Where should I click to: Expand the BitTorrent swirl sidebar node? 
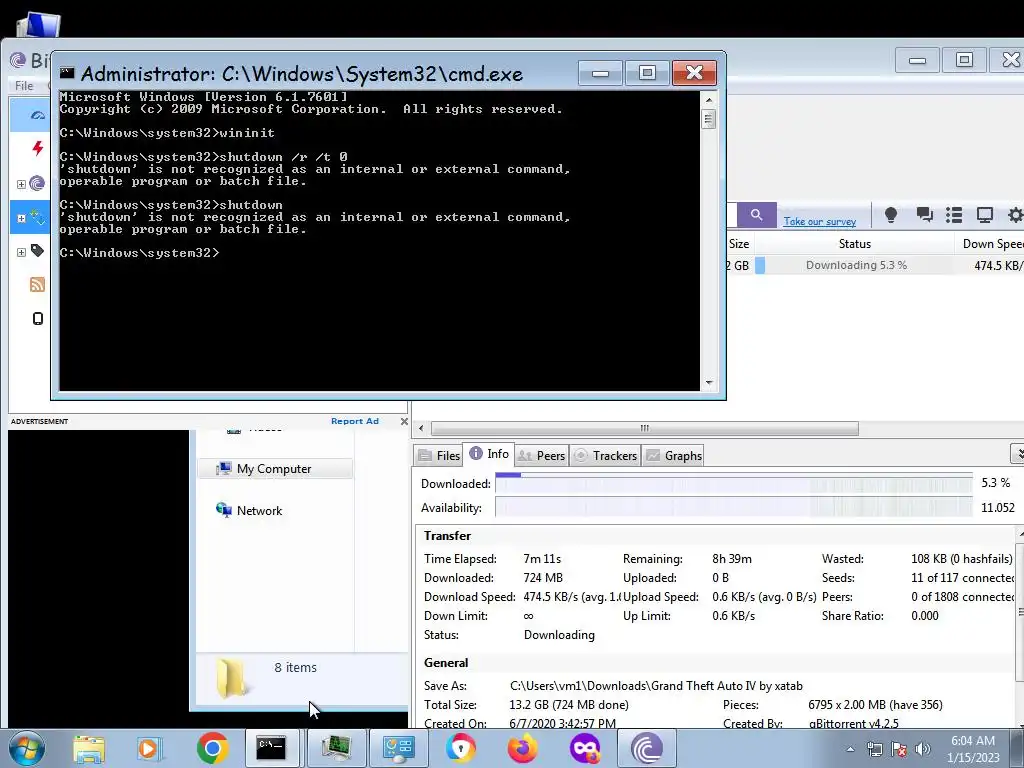click(21, 184)
